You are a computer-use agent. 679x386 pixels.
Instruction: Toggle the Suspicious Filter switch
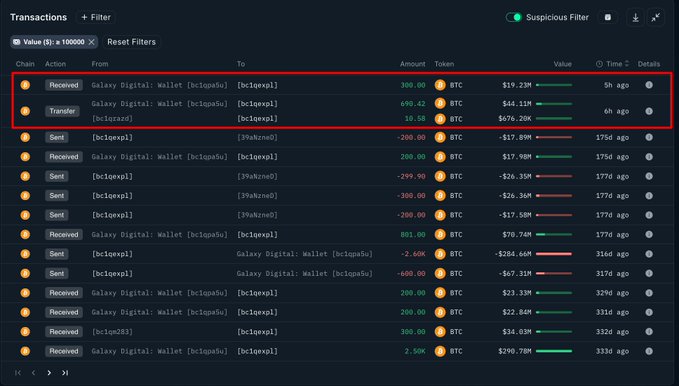(x=514, y=17)
